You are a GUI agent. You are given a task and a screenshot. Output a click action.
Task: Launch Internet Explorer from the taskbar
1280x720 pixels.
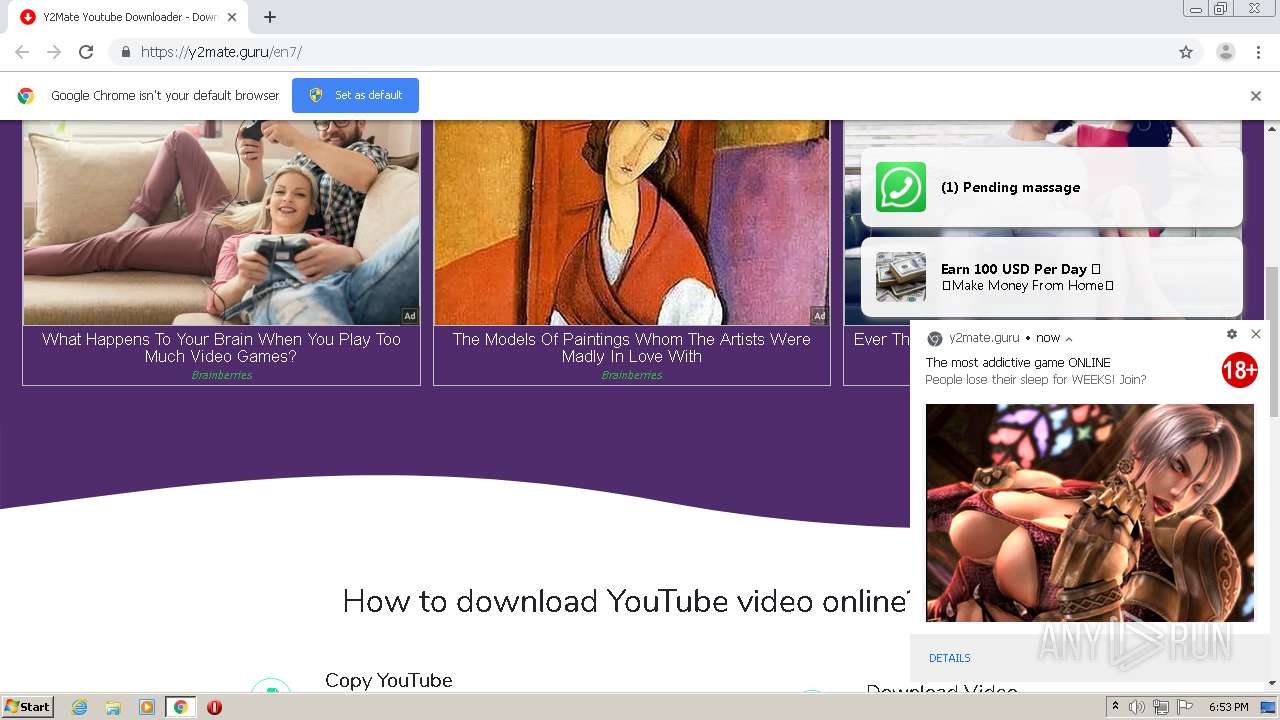coord(79,707)
